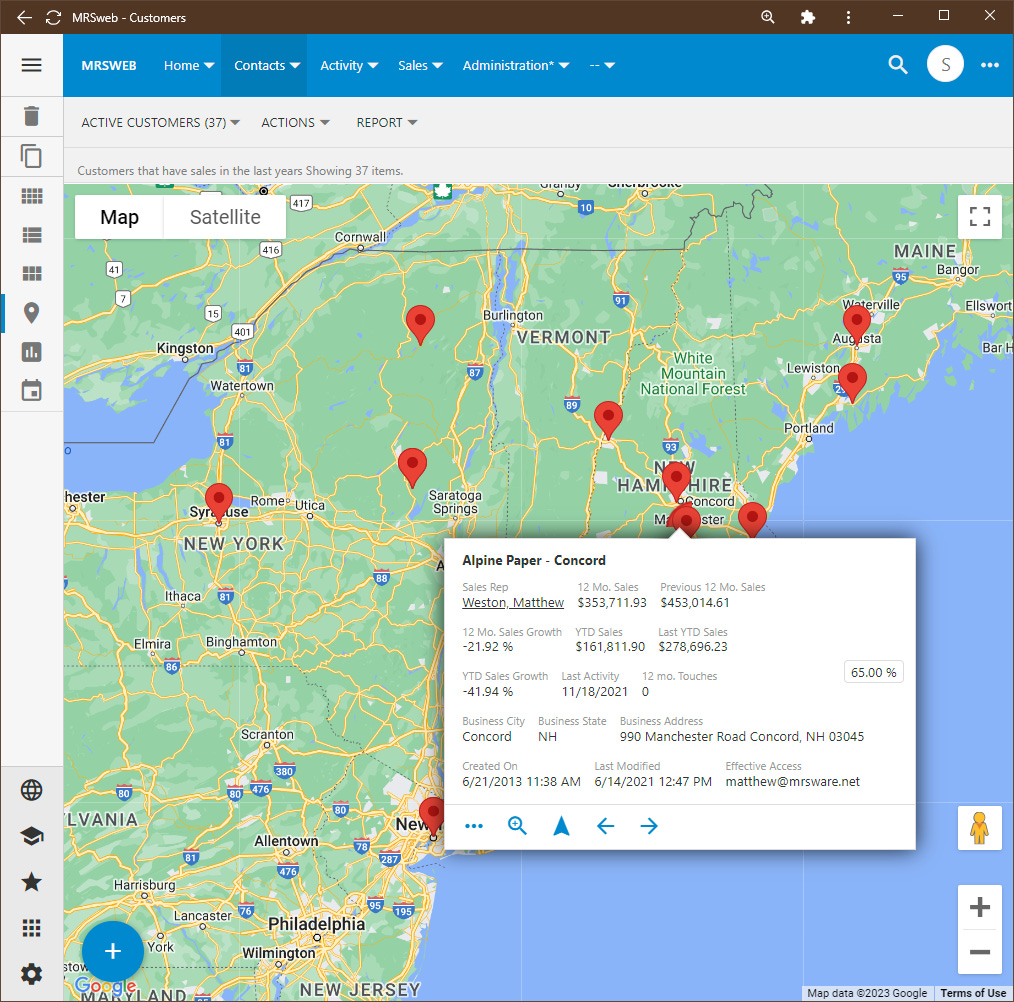
Task: Click the Google logo on the map
Action: (105, 986)
